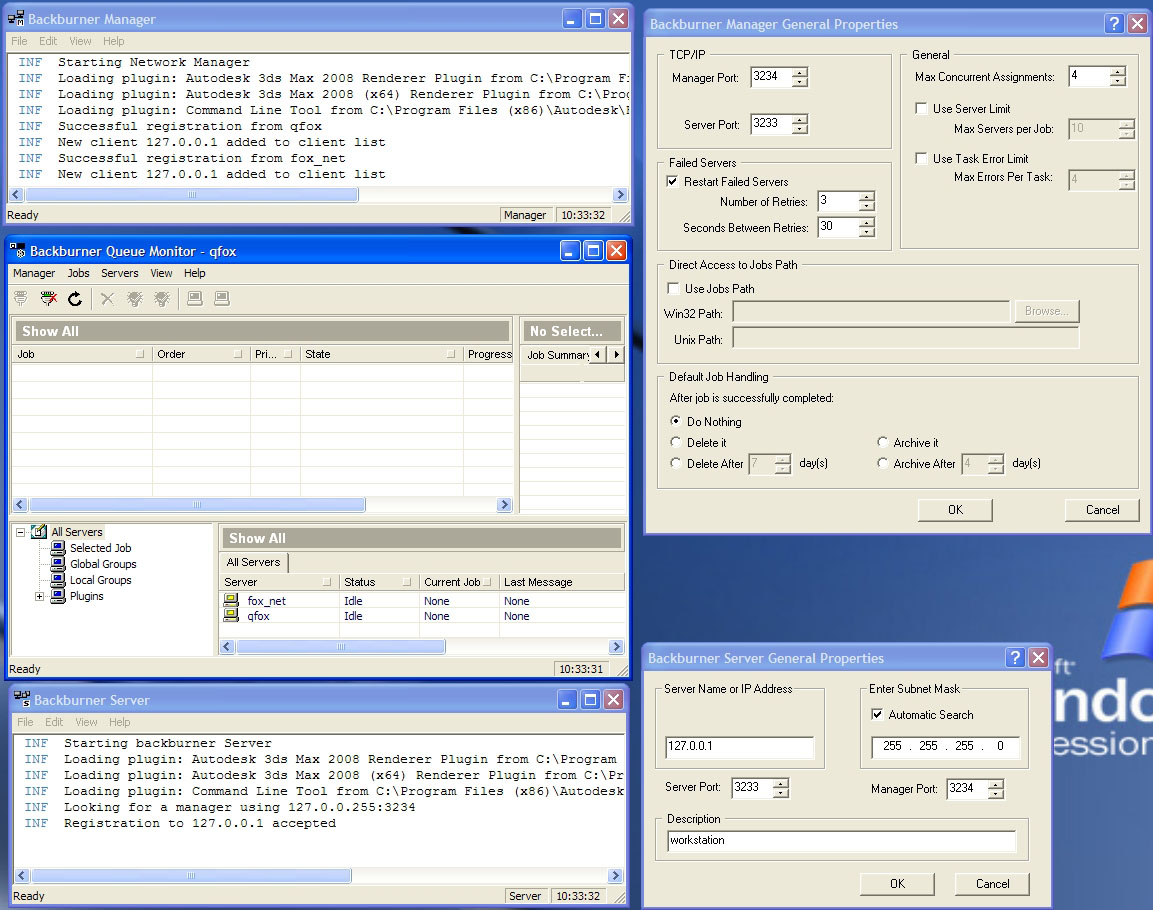The width and height of the screenshot is (1153, 910).
Task: Toggle Automatic Search checkbox
Action: 877,714
